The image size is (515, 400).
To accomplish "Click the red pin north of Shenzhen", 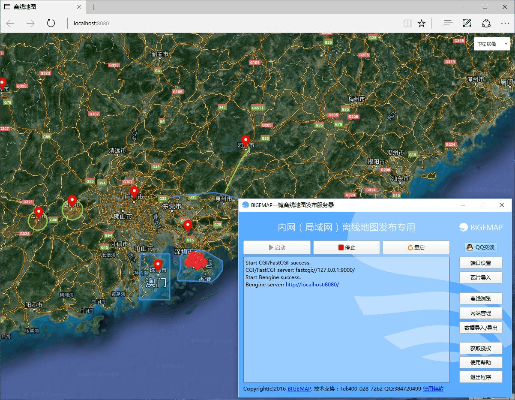I will pos(188,226).
